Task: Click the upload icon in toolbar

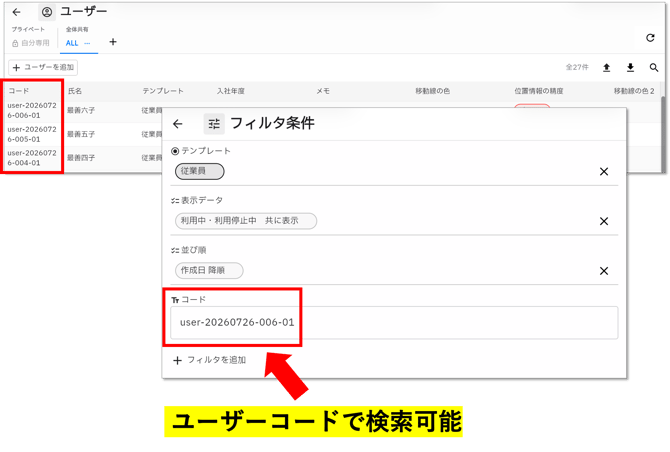Action: 606,68
